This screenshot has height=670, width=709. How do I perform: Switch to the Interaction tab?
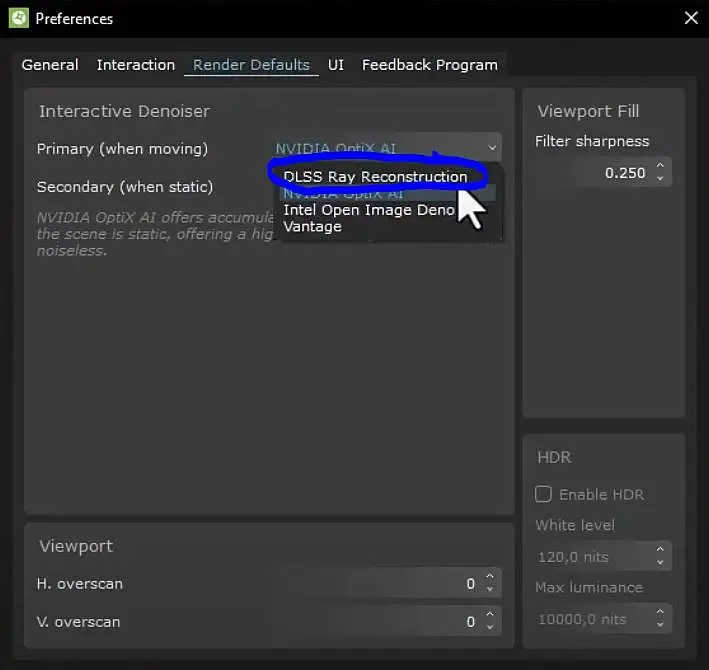point(136,65)
